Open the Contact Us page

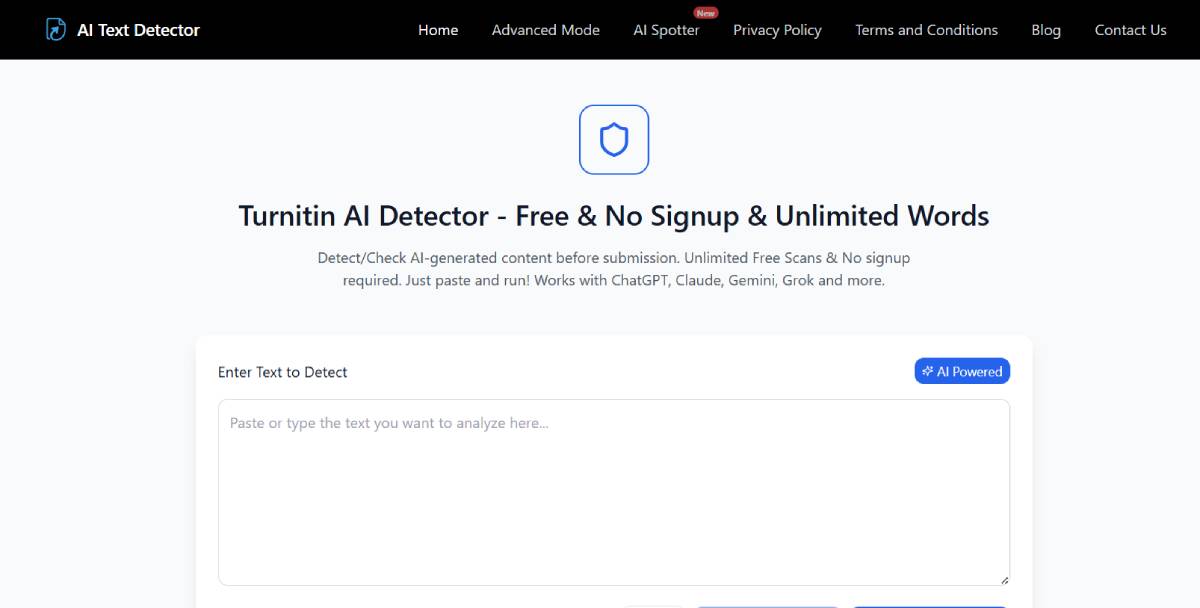1130,30
